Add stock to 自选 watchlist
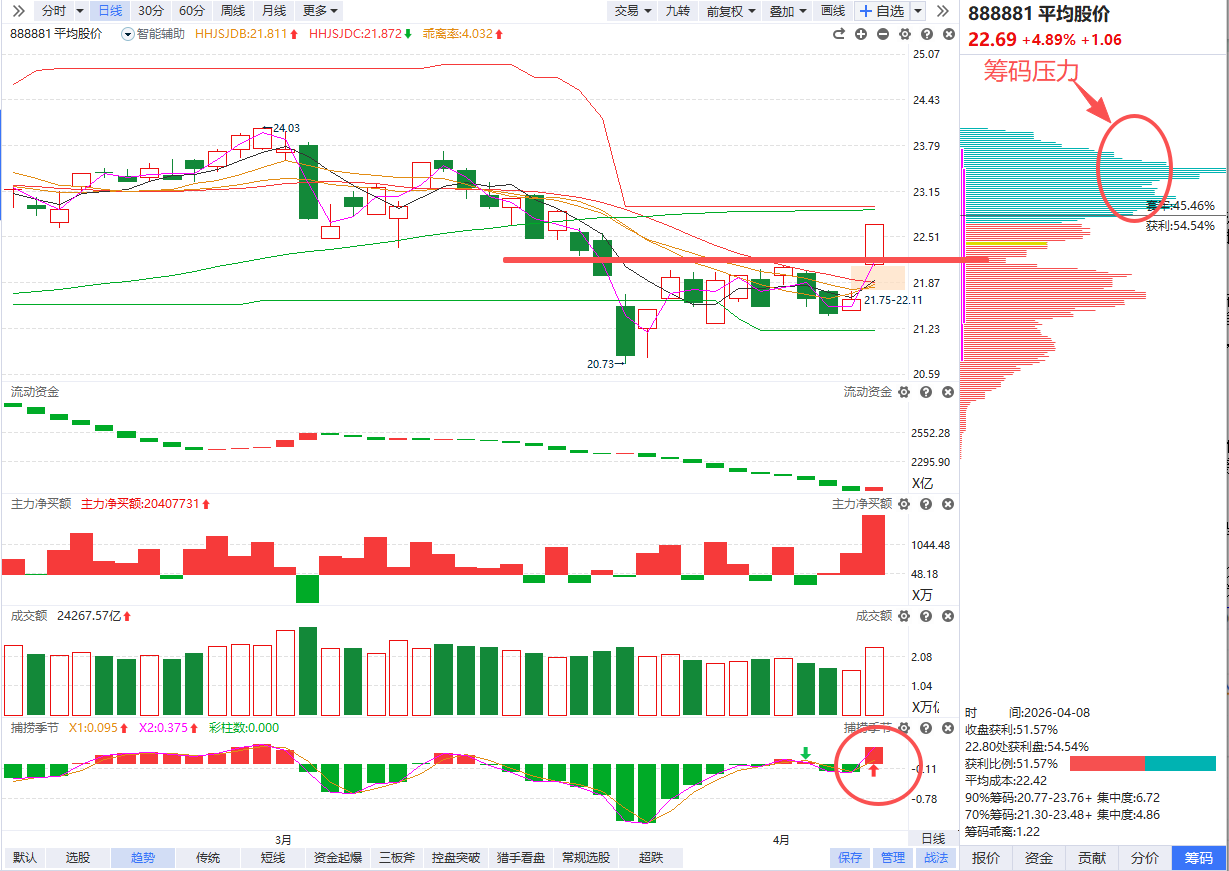This screenshot has width=1229, height=871. [882, 11]
